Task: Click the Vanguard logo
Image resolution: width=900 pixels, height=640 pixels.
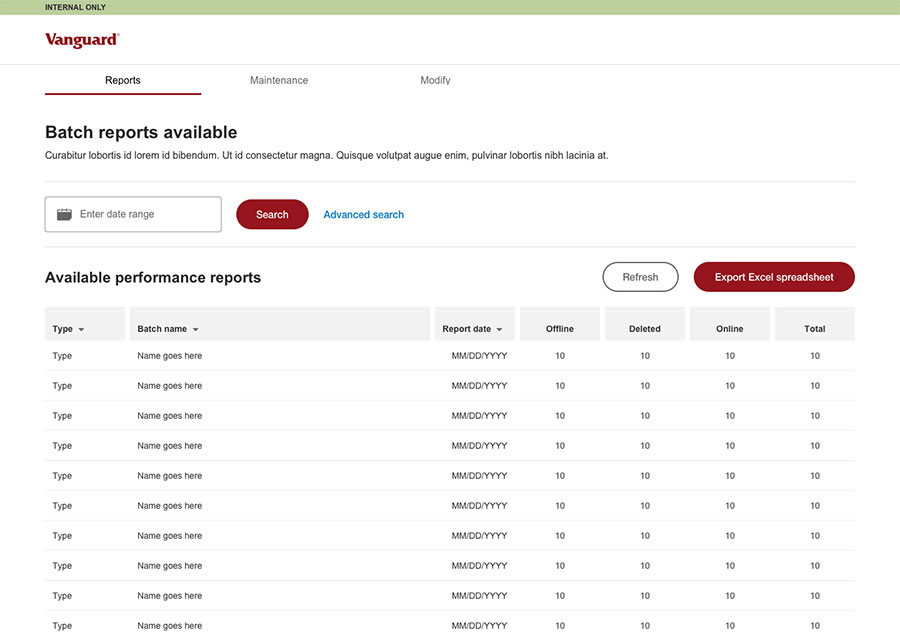Action: point(82,40)
